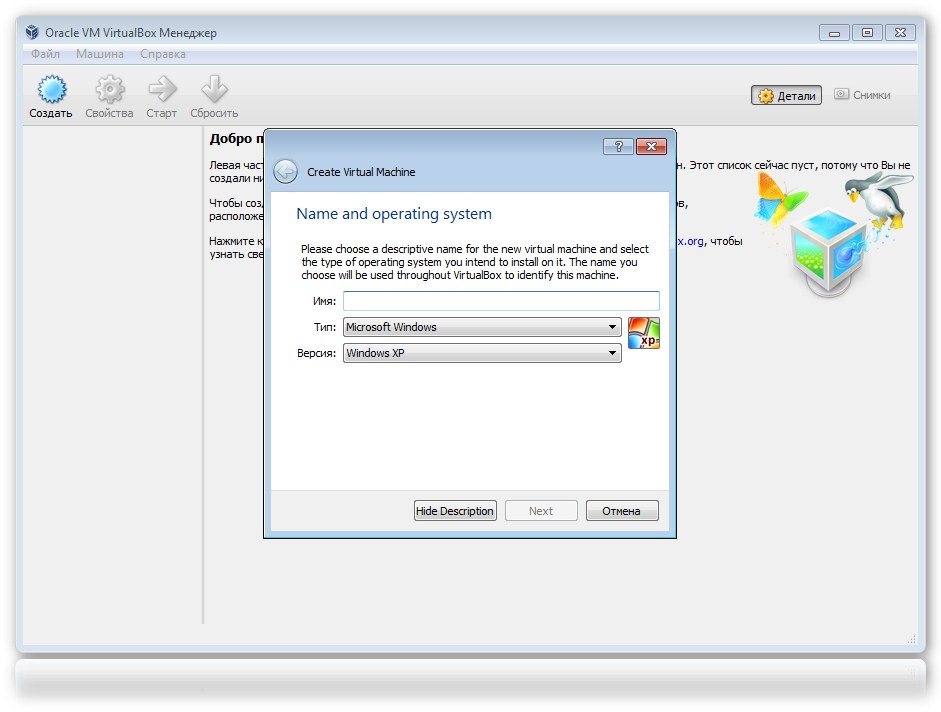Click the Windows XP OS type icon
The width and height of the screenshot is (941, 712).
pyautogui.click(x=643, y=333)
